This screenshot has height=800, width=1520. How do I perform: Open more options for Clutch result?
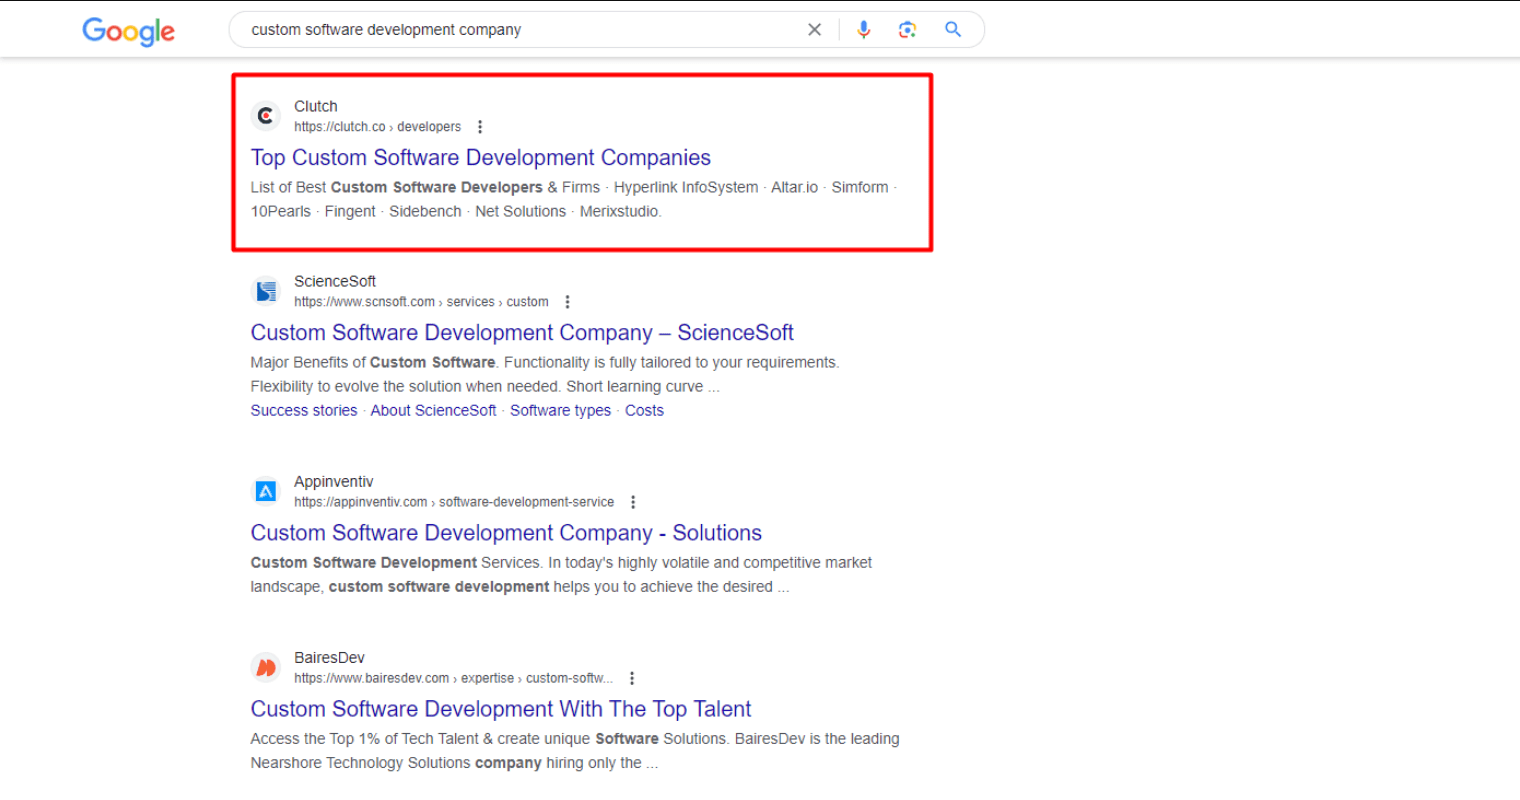tap(480, 127)
